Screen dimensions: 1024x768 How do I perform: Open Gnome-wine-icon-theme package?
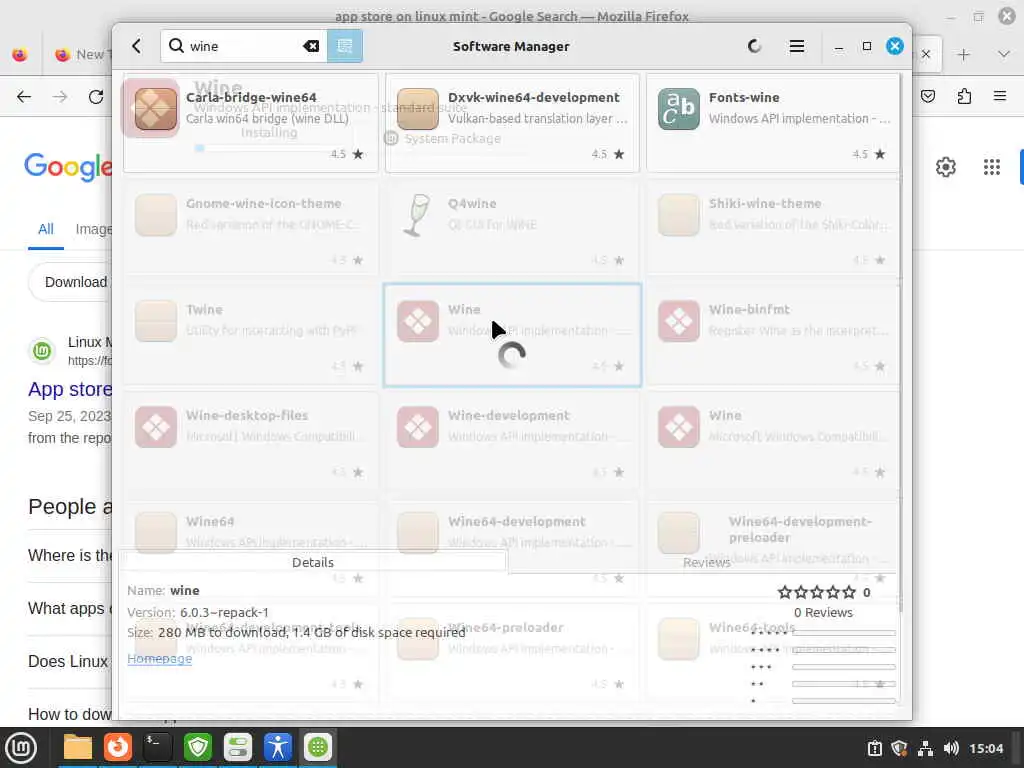pos(251,229)
